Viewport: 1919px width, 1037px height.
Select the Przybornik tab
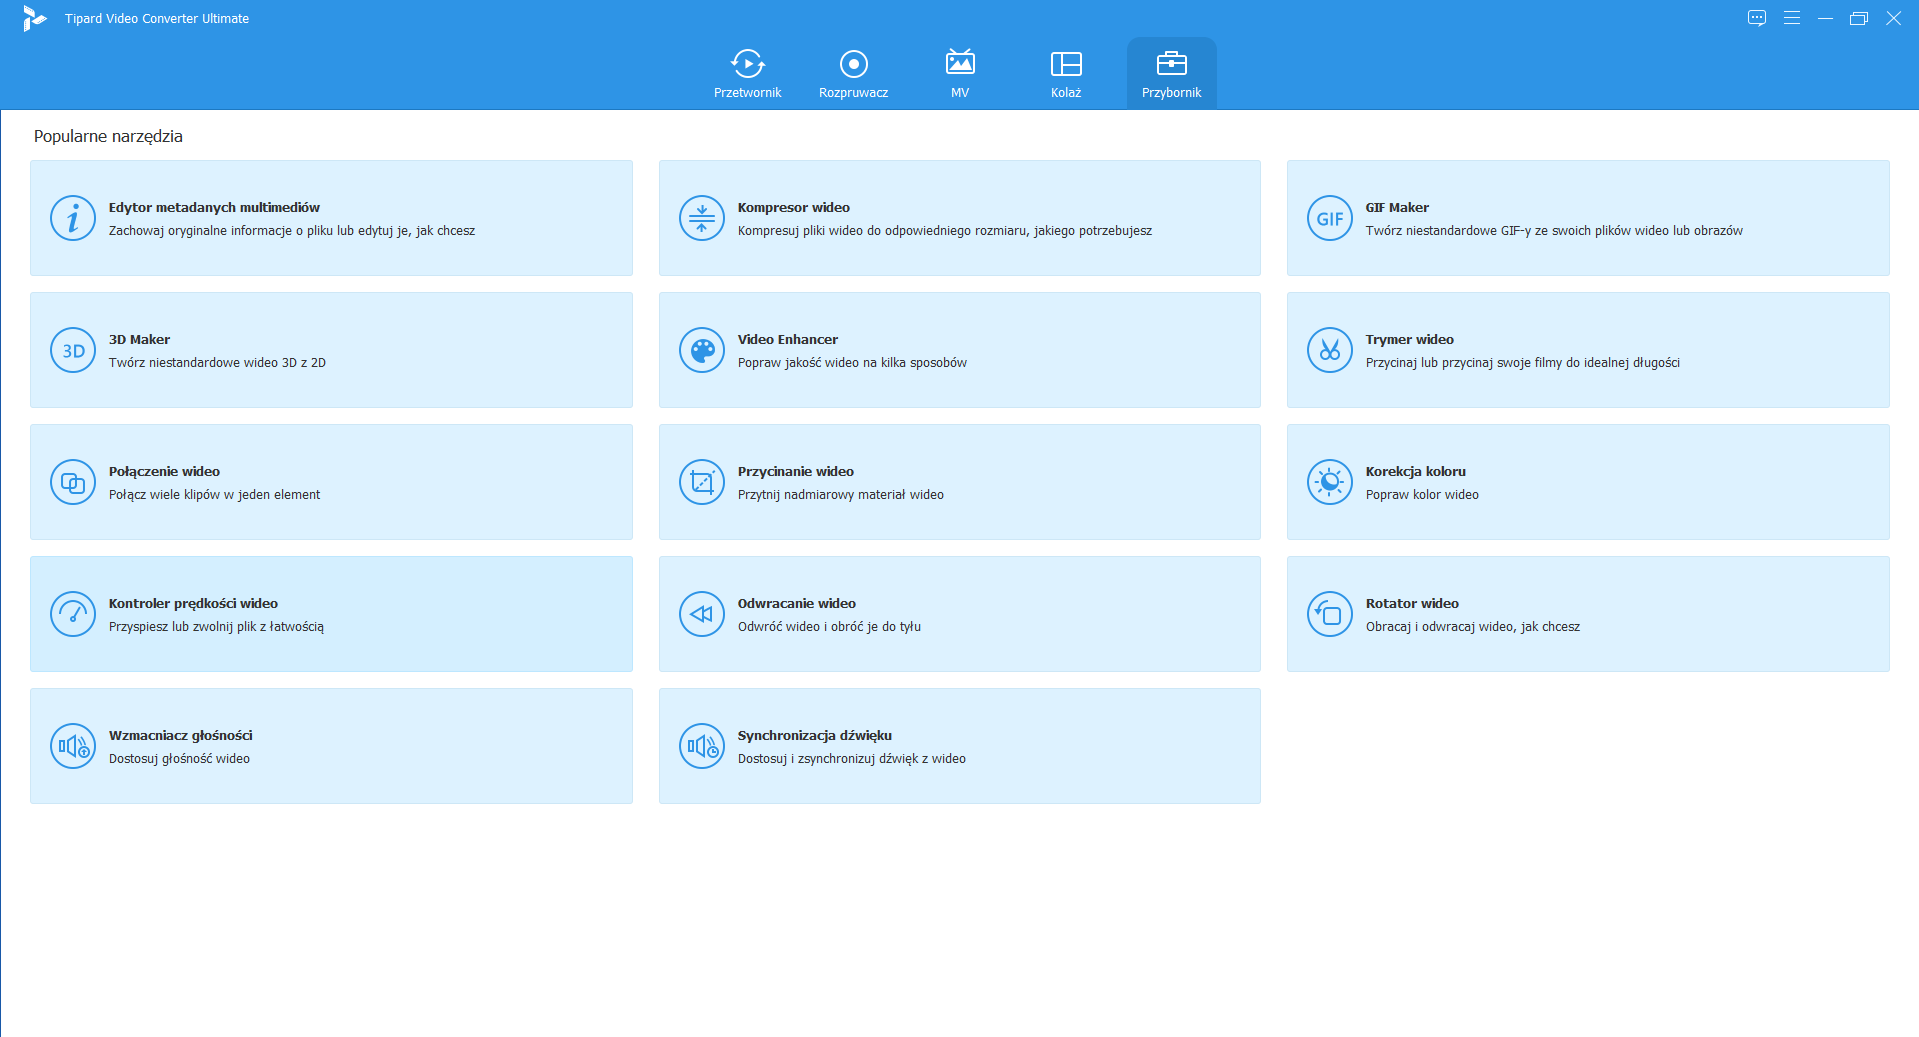[1172, 73]
